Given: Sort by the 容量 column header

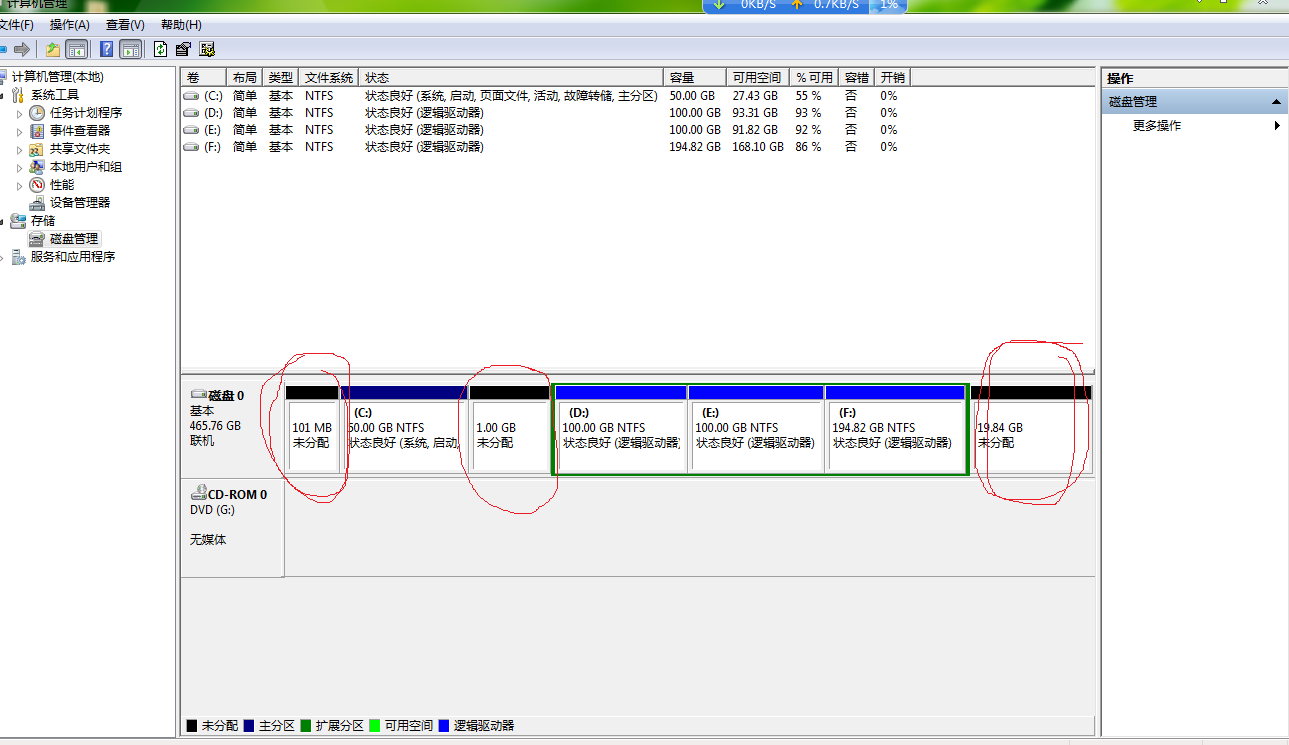Looking at the screenshot, I should pyautogui.click(x=694, y=77).
